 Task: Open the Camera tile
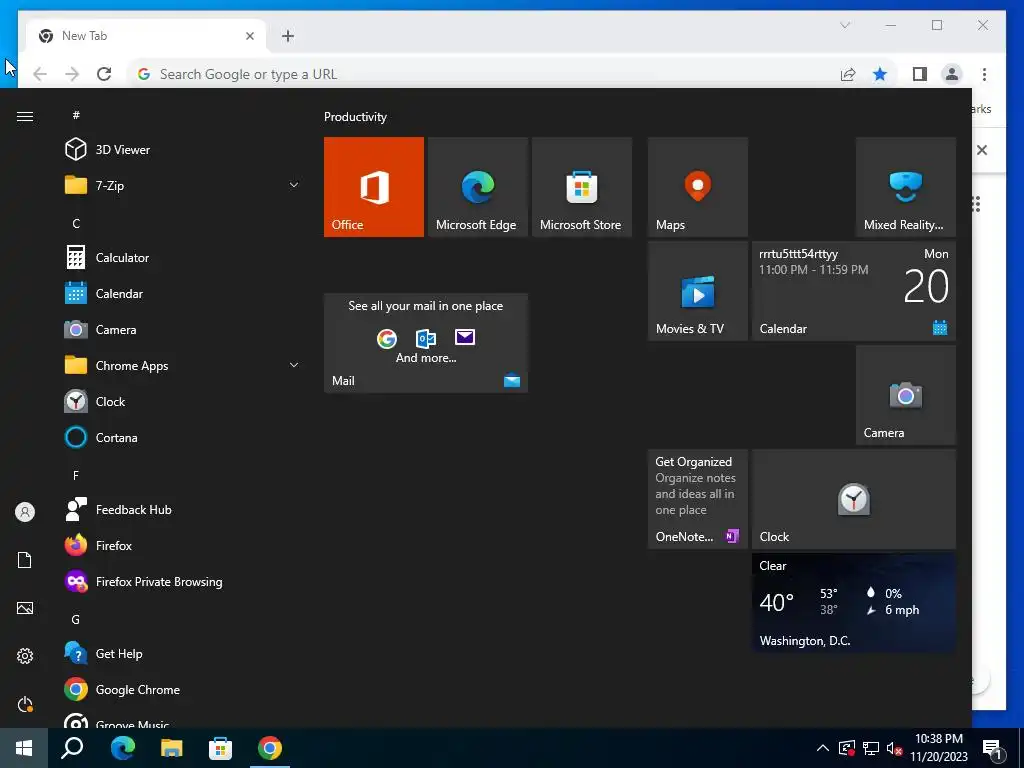pyautogui.click(x=906, y=395)
